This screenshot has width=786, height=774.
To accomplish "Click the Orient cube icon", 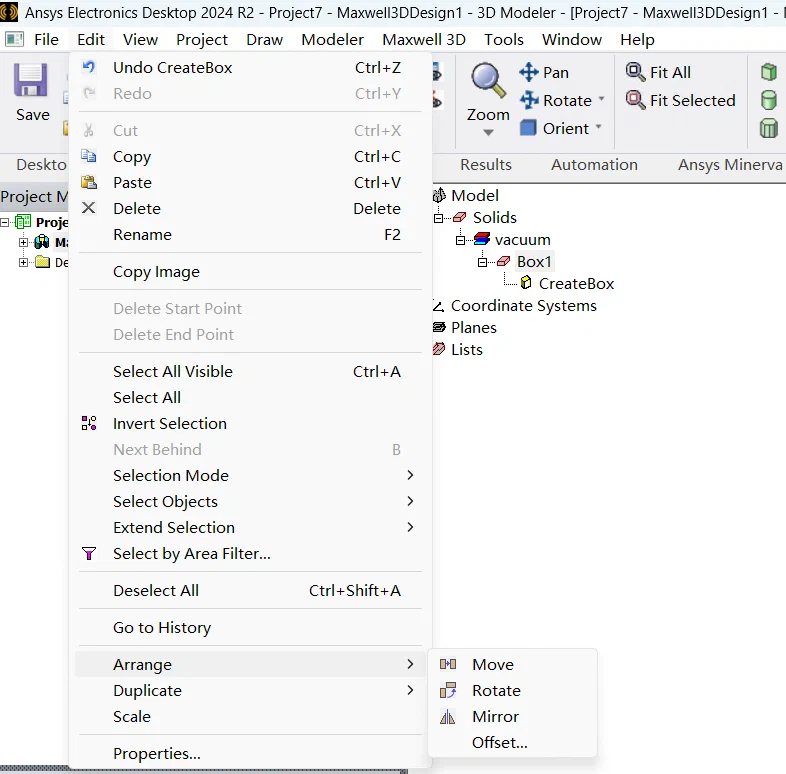I will [528, 128].
